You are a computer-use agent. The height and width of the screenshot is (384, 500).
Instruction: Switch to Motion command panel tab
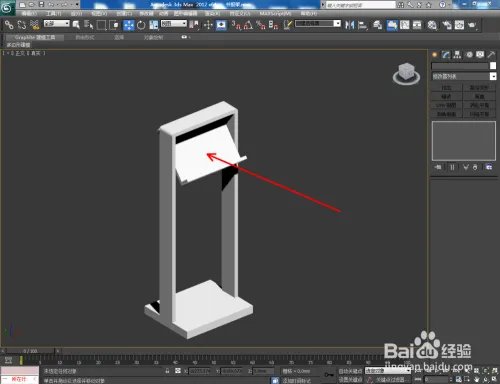[469, 55]
